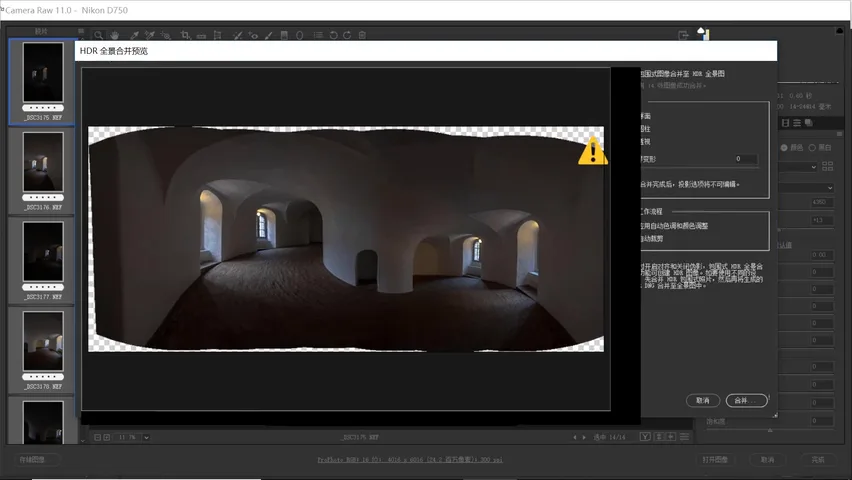This screenshot has height=480, width=852.
Task: Select the Color Sampler tool
Action: coord(150,35)
